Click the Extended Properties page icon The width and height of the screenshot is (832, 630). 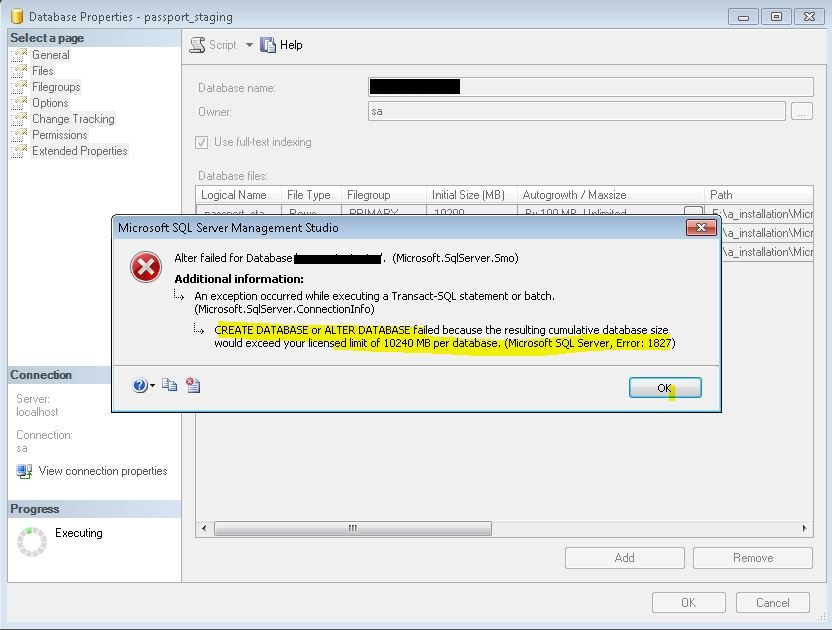19,151
